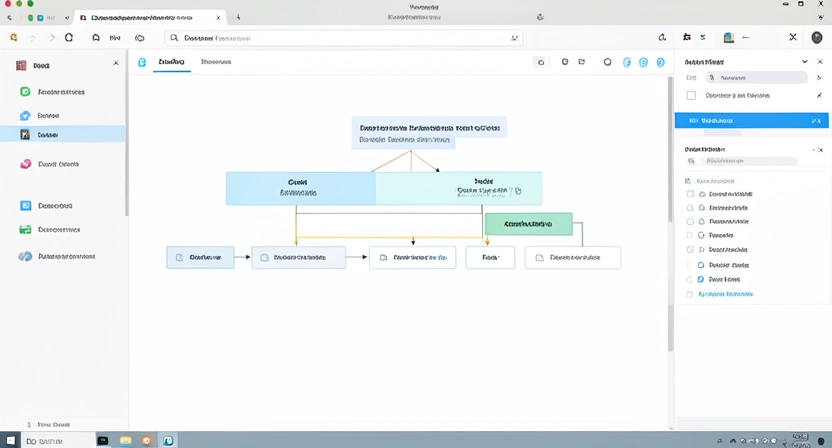
Task: Click the browser reload icon
Action: (69, 37)
